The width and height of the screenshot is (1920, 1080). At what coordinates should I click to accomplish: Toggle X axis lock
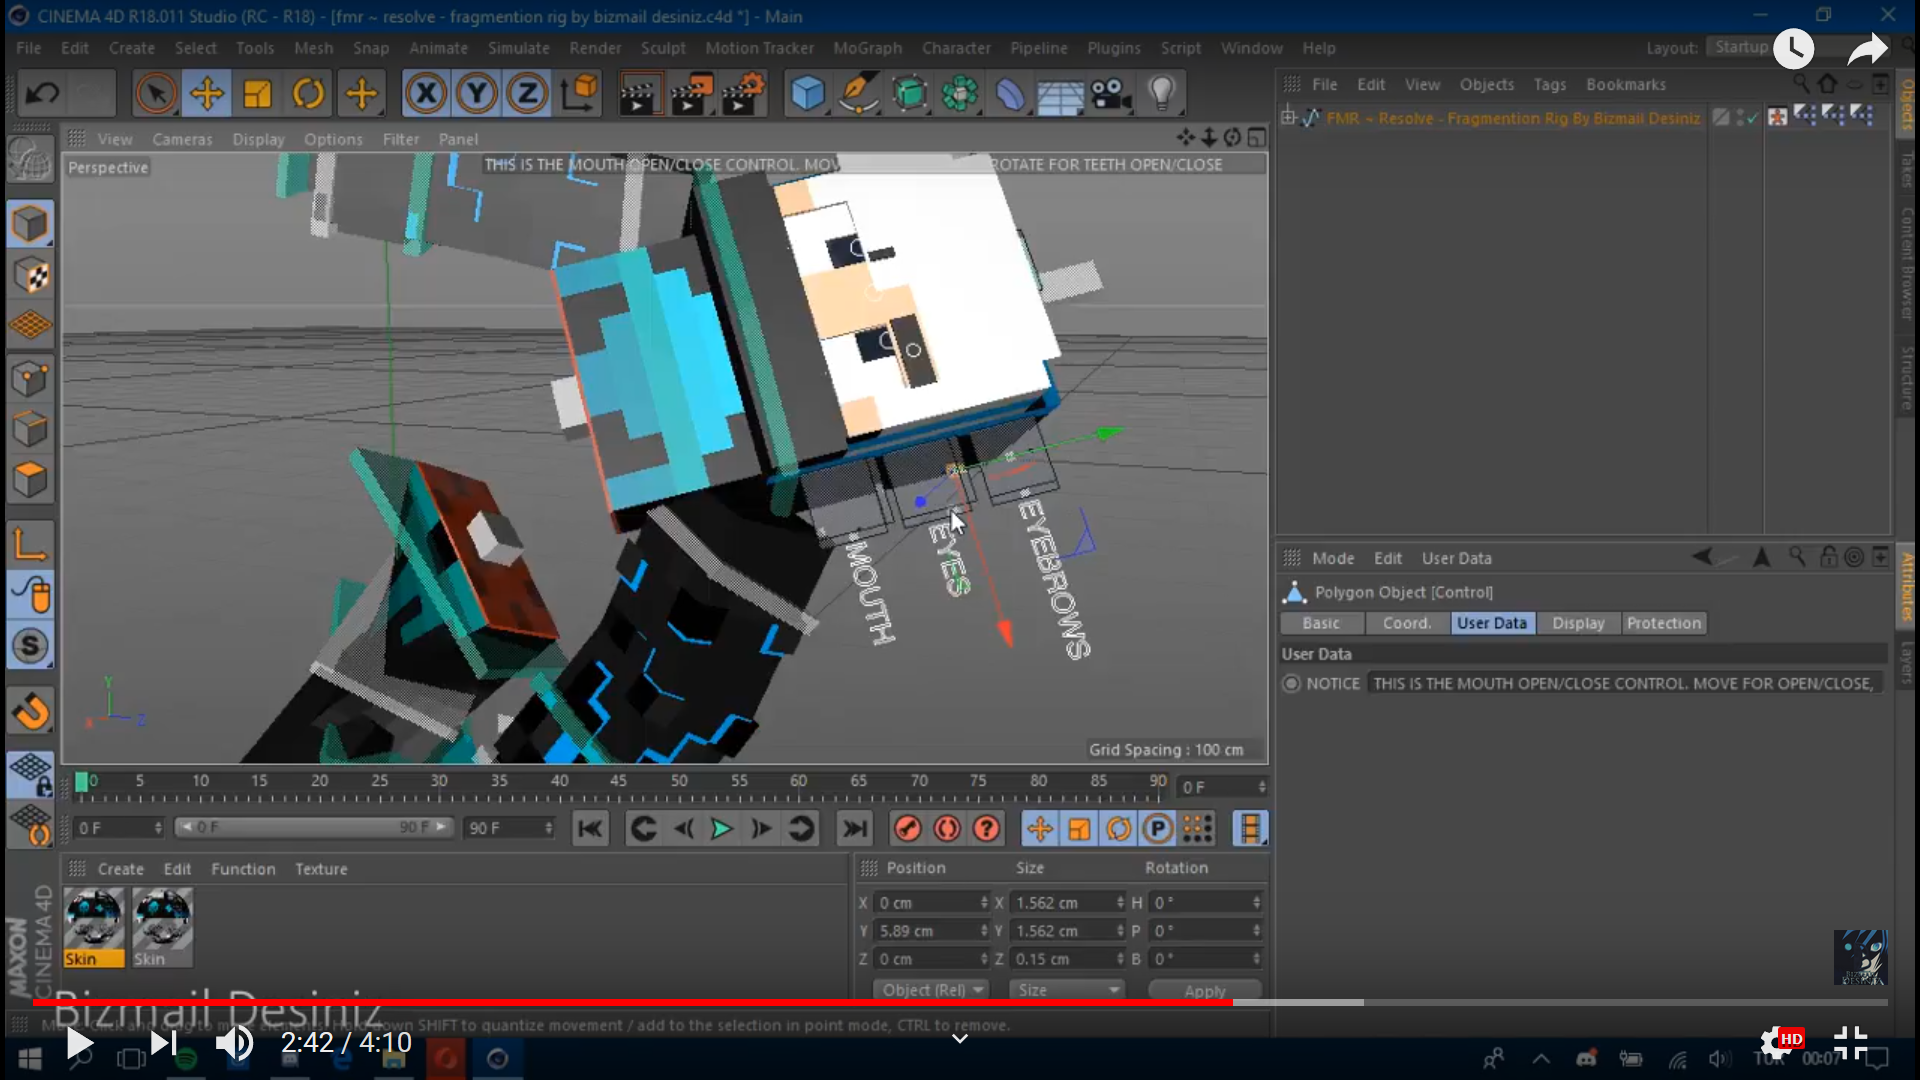[x=426, y=93]
